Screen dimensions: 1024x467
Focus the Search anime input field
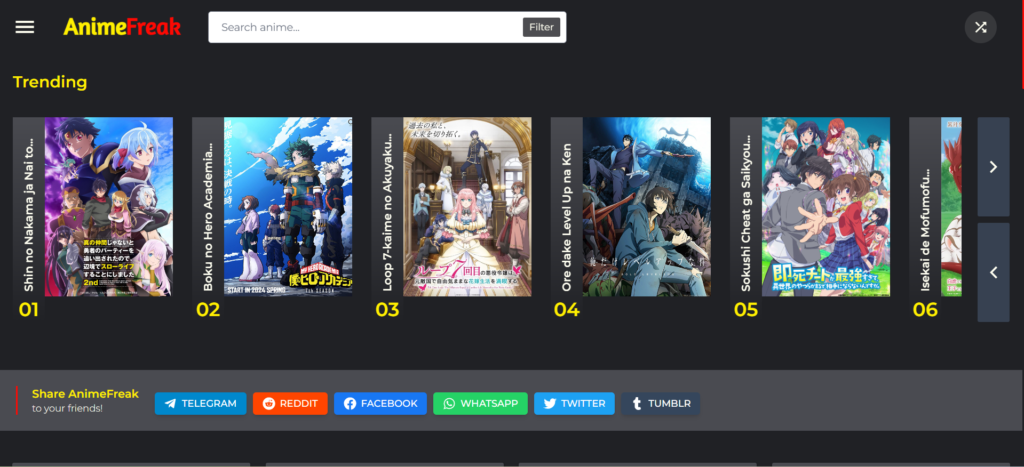(x=366, y=27)
